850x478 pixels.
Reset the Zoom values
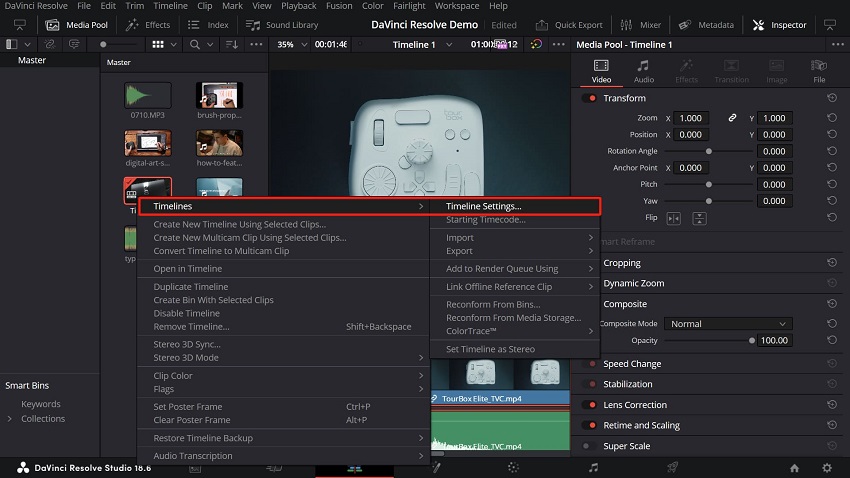click(x=832, y=118)
